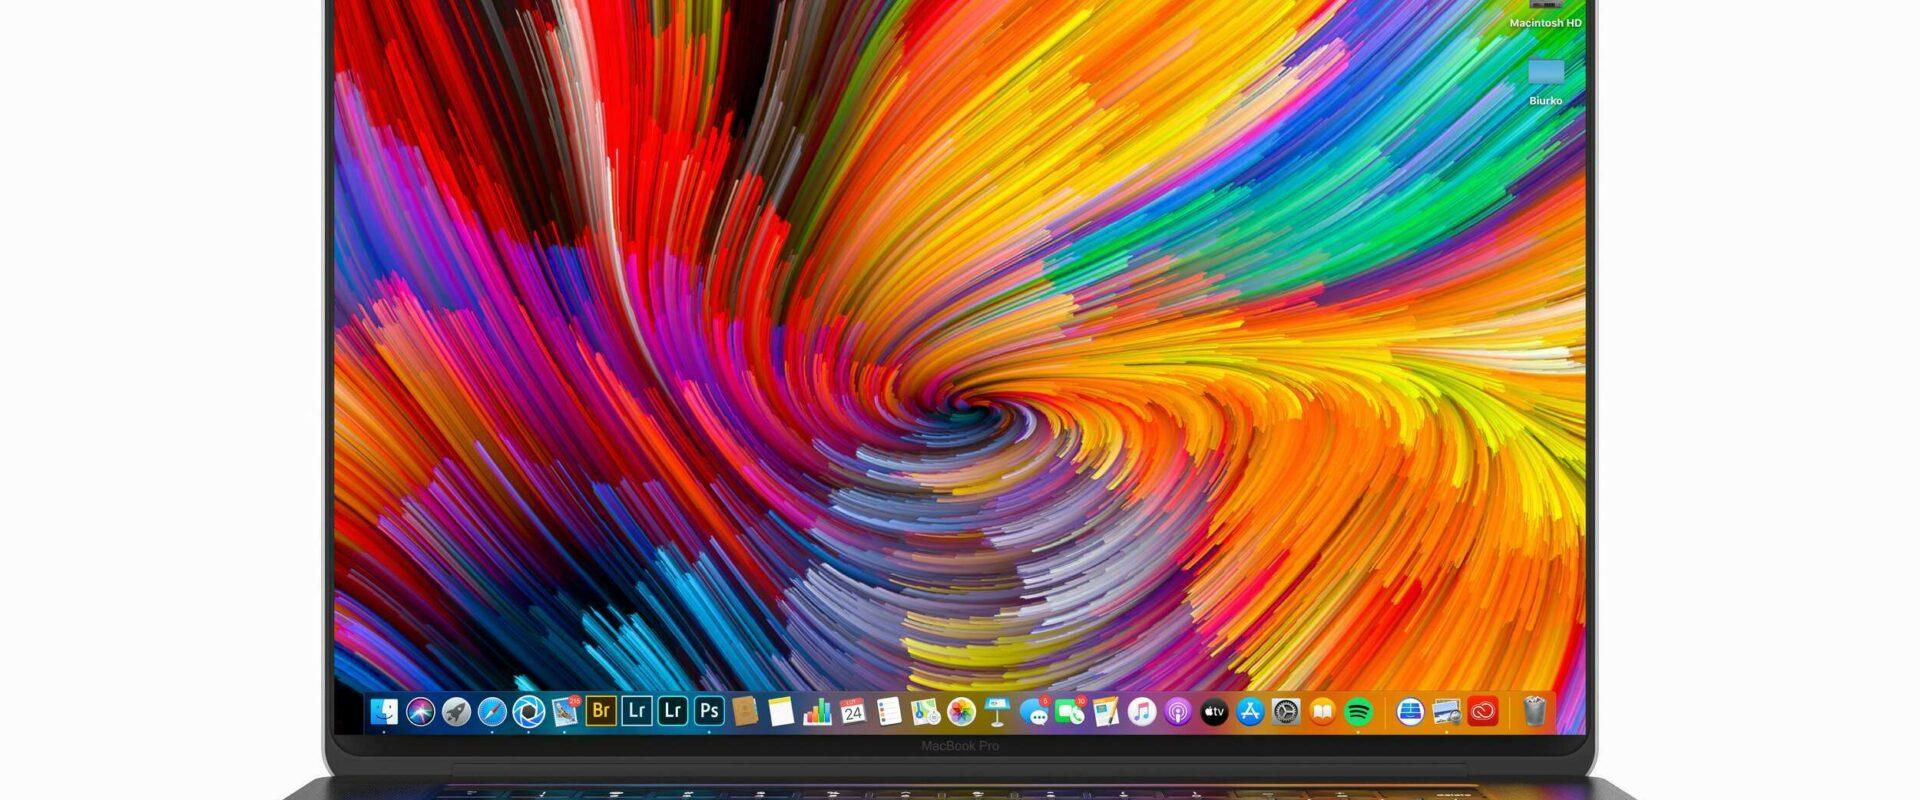The height and width of the screenshot is (800, 1920).
Task: Launch Adobe Bridge (Br) icon
Action: (601, 711)
